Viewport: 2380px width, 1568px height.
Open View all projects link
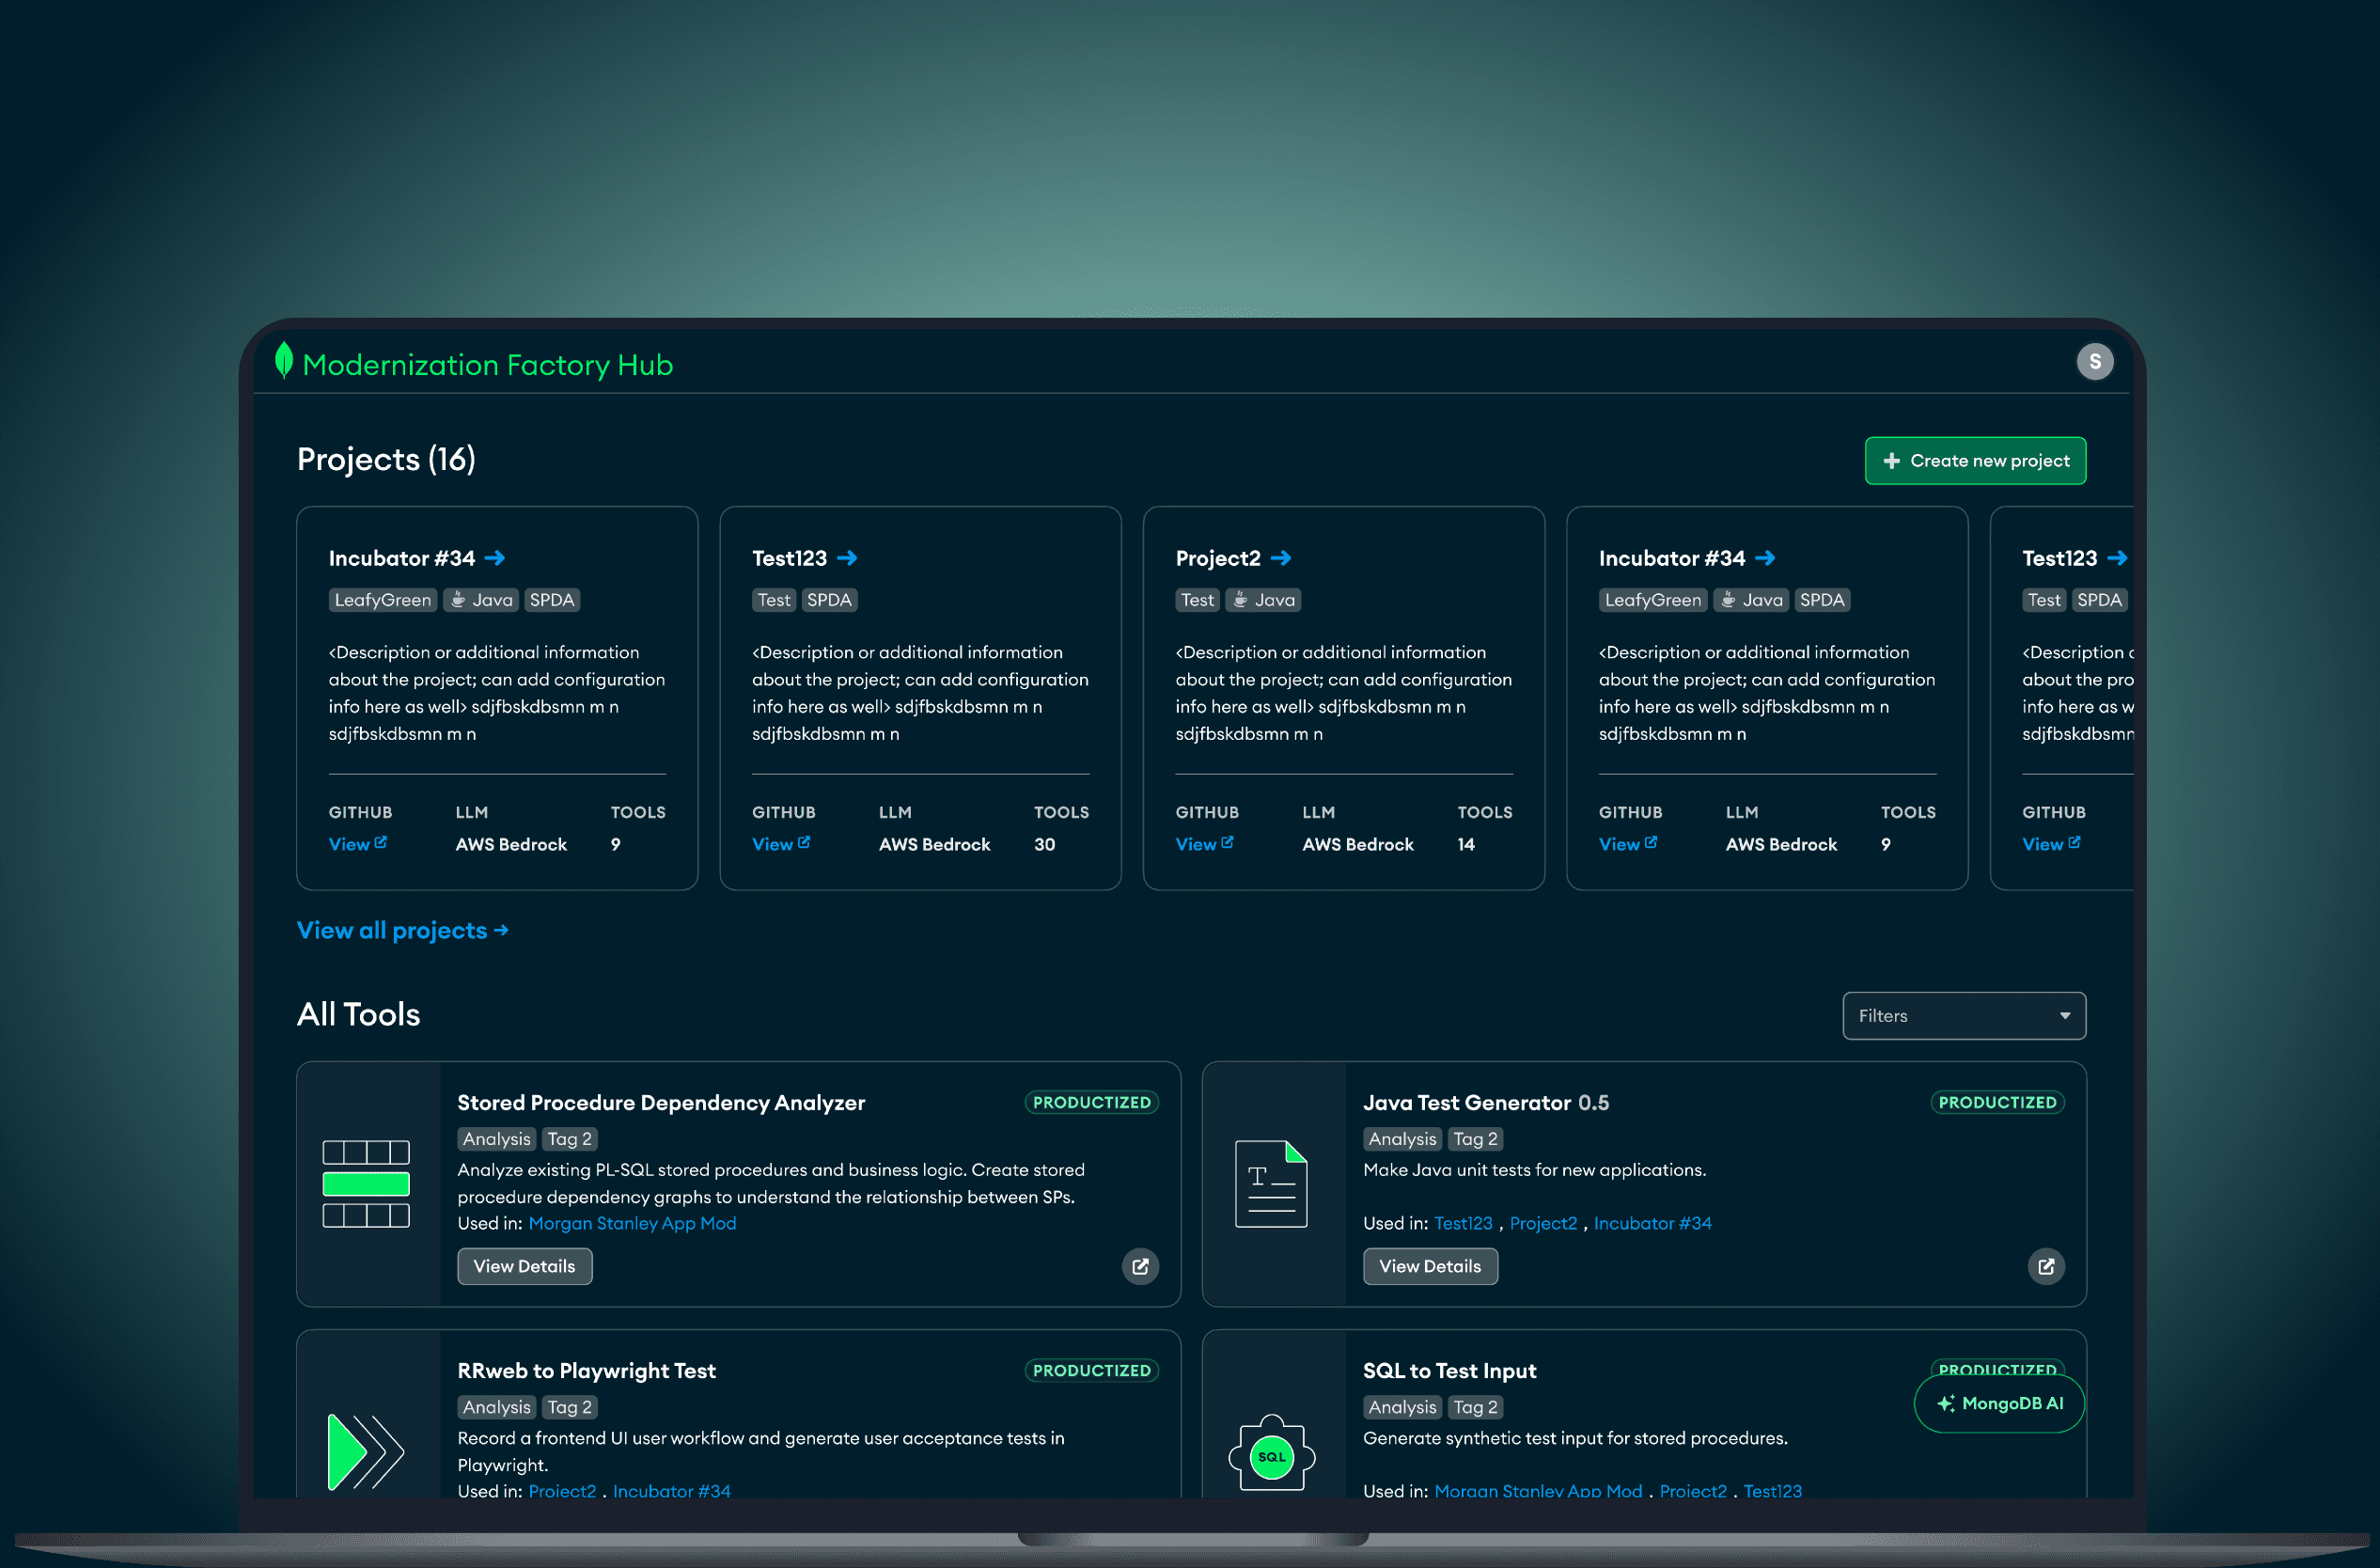click(402, 930)
